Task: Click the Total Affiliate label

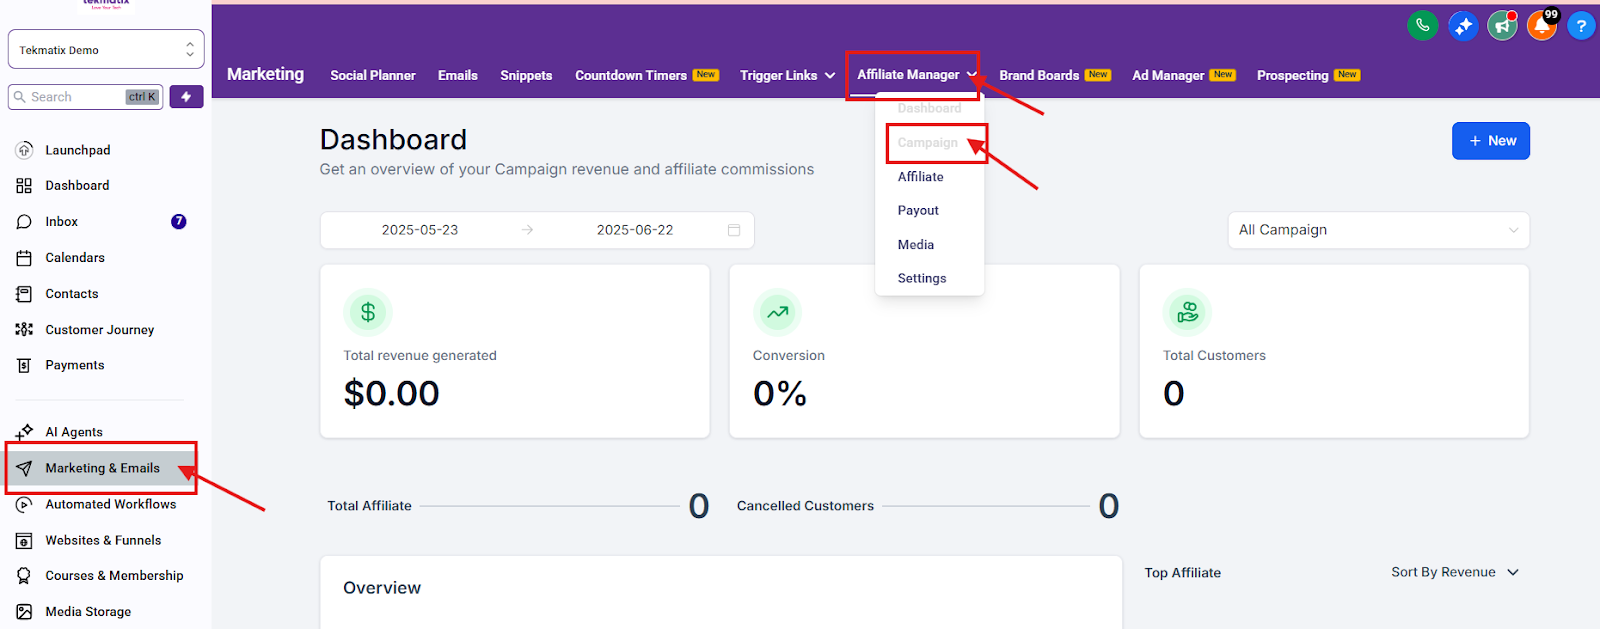Action: (369, 506)
